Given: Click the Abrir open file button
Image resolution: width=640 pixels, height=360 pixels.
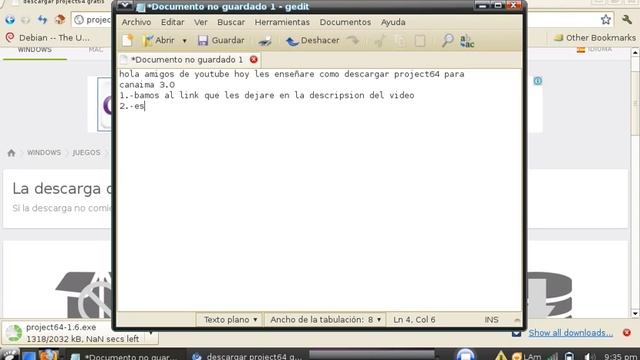Looking at the screenshot, I should tap(158, 40).
